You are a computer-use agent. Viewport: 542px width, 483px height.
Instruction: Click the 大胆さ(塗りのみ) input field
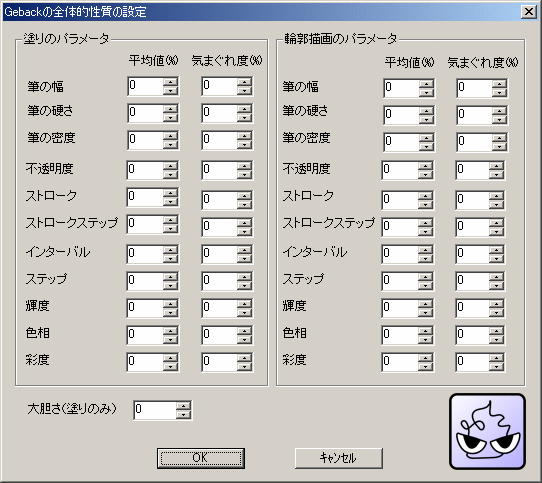tap(155, 410)
